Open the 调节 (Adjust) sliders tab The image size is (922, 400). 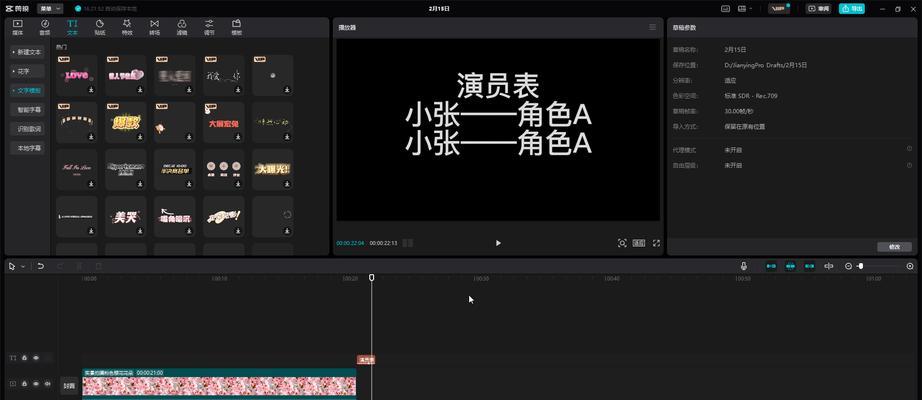[209, 27]
